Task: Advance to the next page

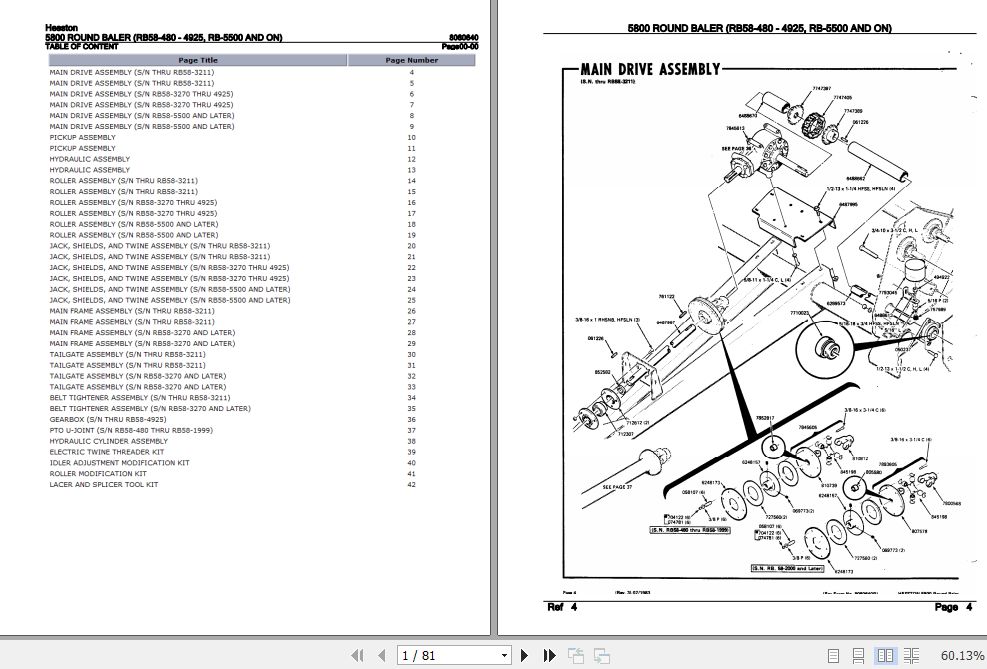Action: [525, 655]
